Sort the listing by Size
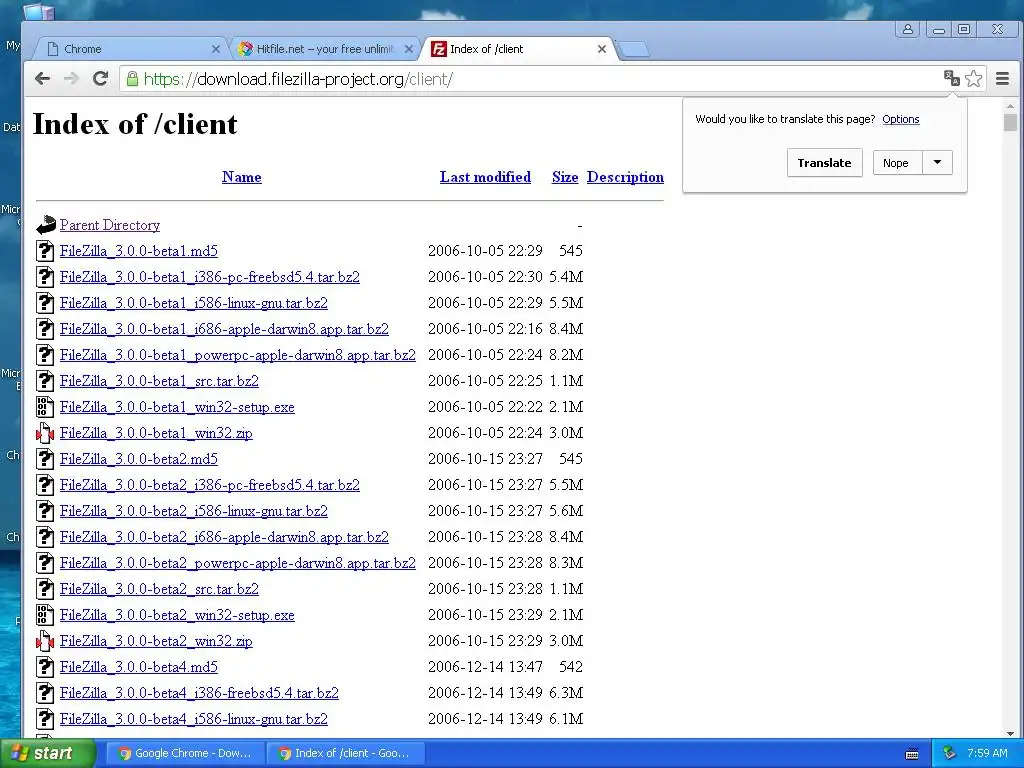The height and width of the screenshot is (768, 1024). pos(565,177)
